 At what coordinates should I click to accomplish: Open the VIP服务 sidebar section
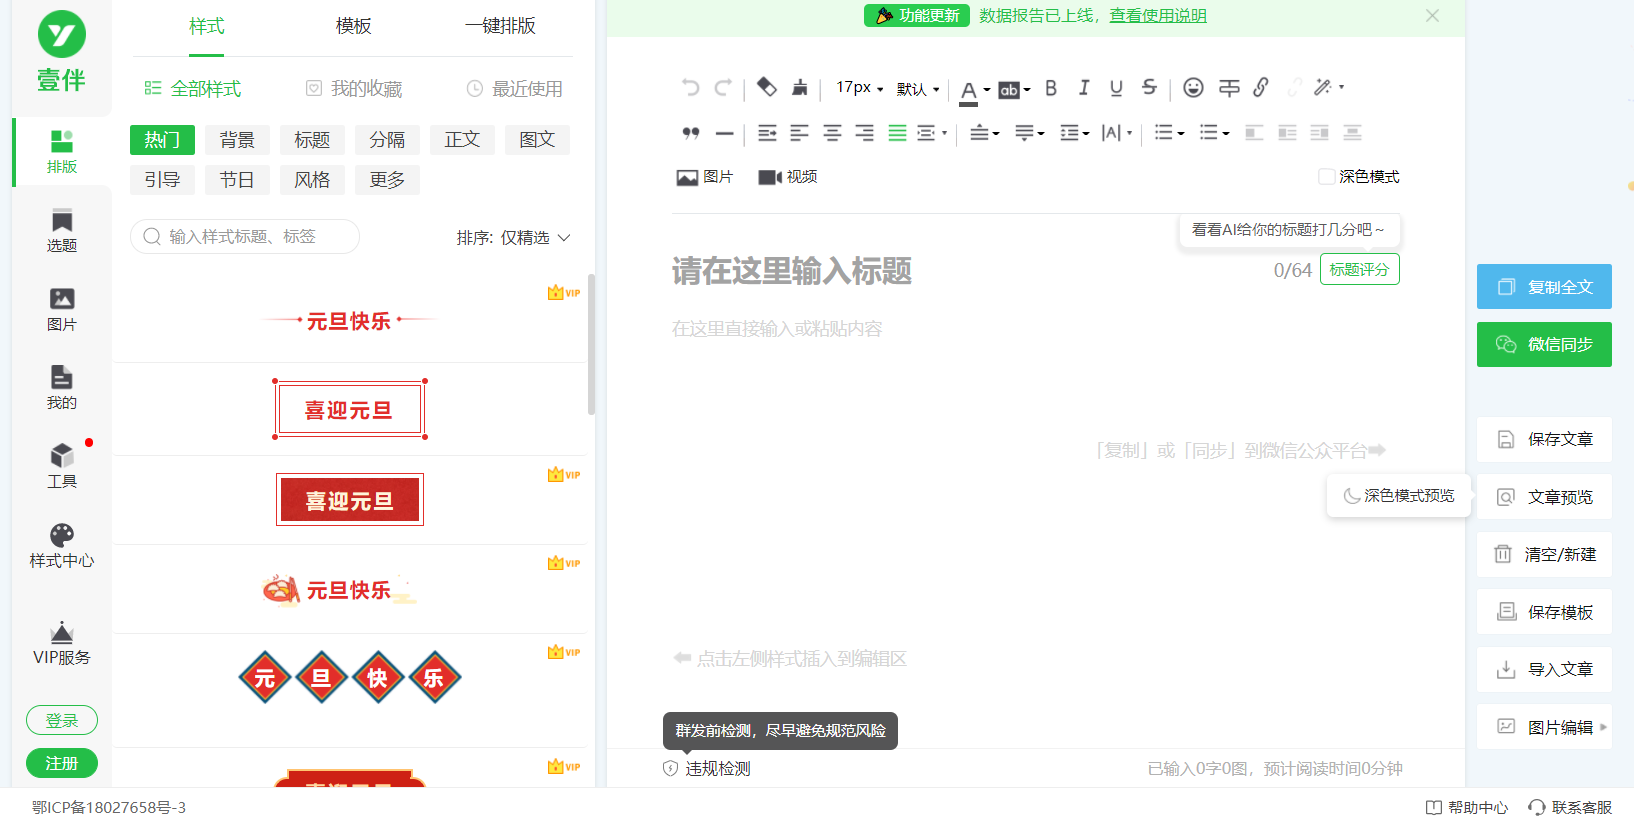click(x=62, y=643)
